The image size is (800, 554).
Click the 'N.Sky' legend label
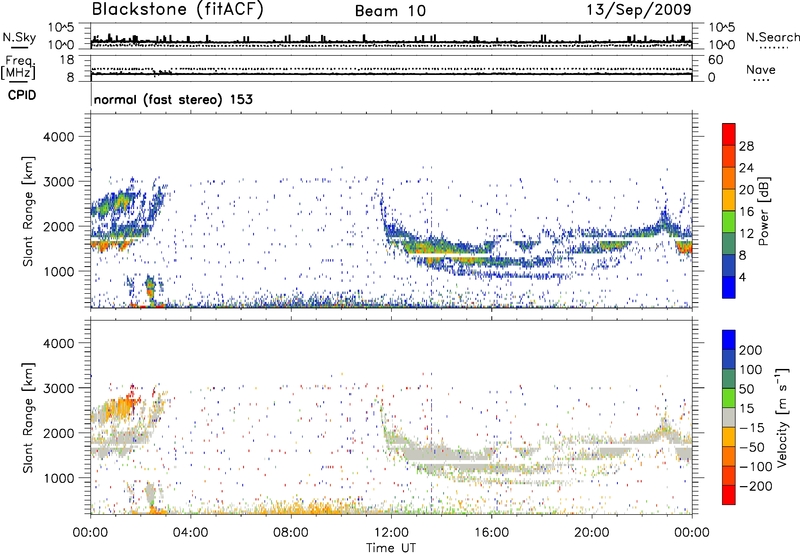tap(19, 37)
